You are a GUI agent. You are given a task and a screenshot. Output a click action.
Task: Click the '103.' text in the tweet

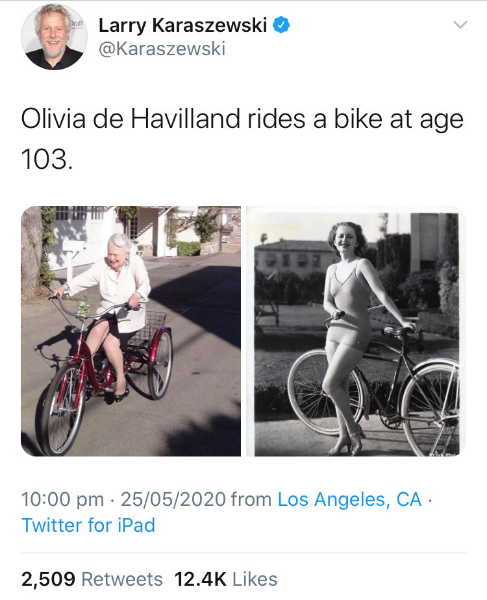47,159
